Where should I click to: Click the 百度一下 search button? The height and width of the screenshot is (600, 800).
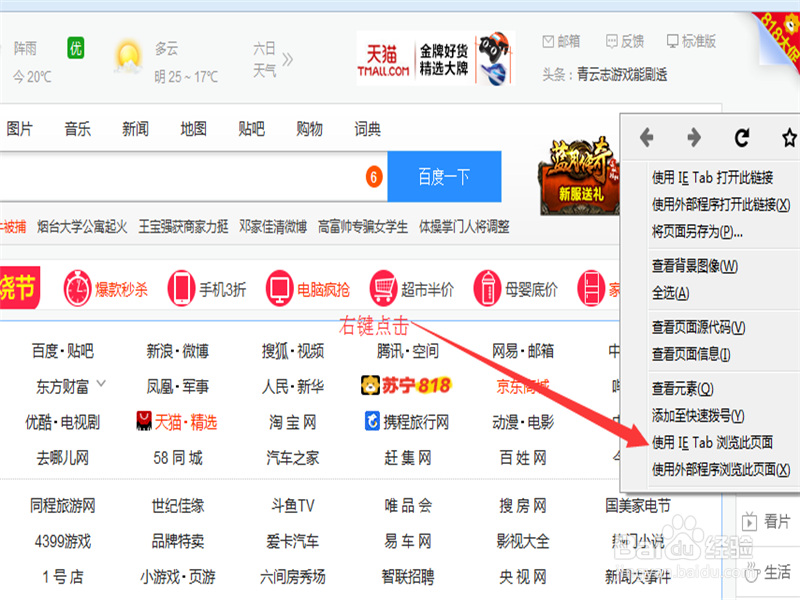(444, 177)
